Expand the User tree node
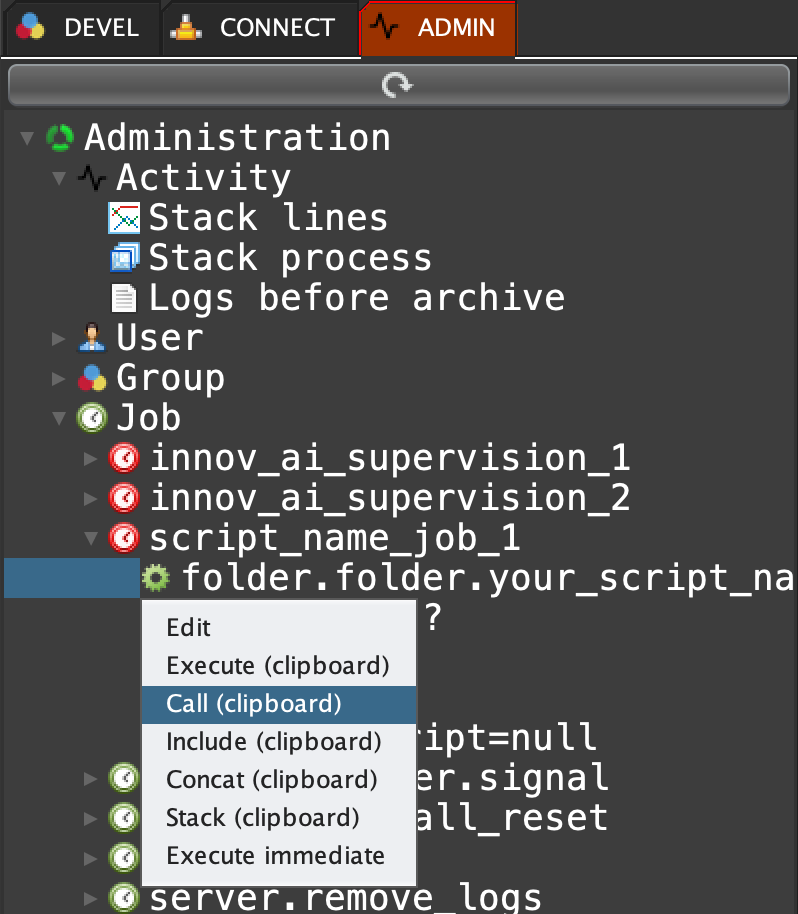This screenshot has width=798, height=914. (x=59, y=338)
